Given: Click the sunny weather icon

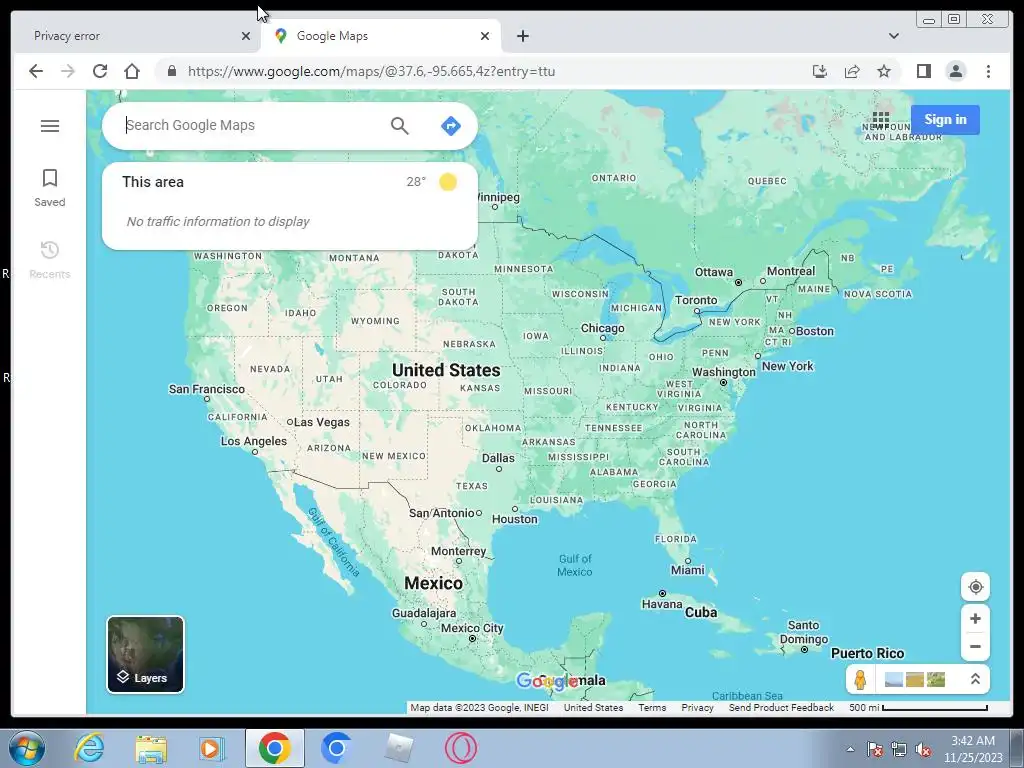Looking at the screenshot, I should click(x=448, y=182).
